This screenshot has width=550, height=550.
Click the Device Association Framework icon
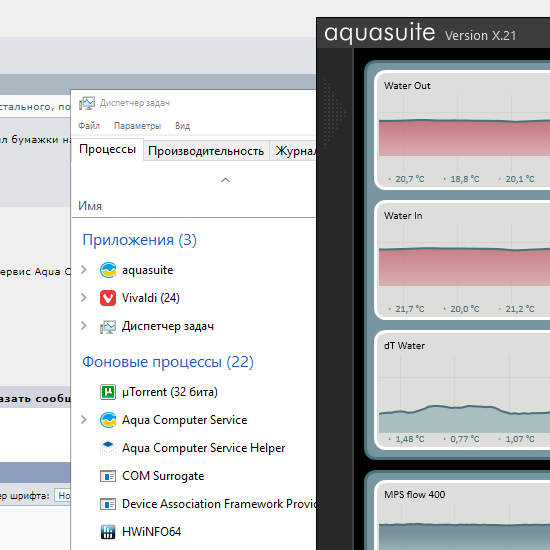point(108,504)
